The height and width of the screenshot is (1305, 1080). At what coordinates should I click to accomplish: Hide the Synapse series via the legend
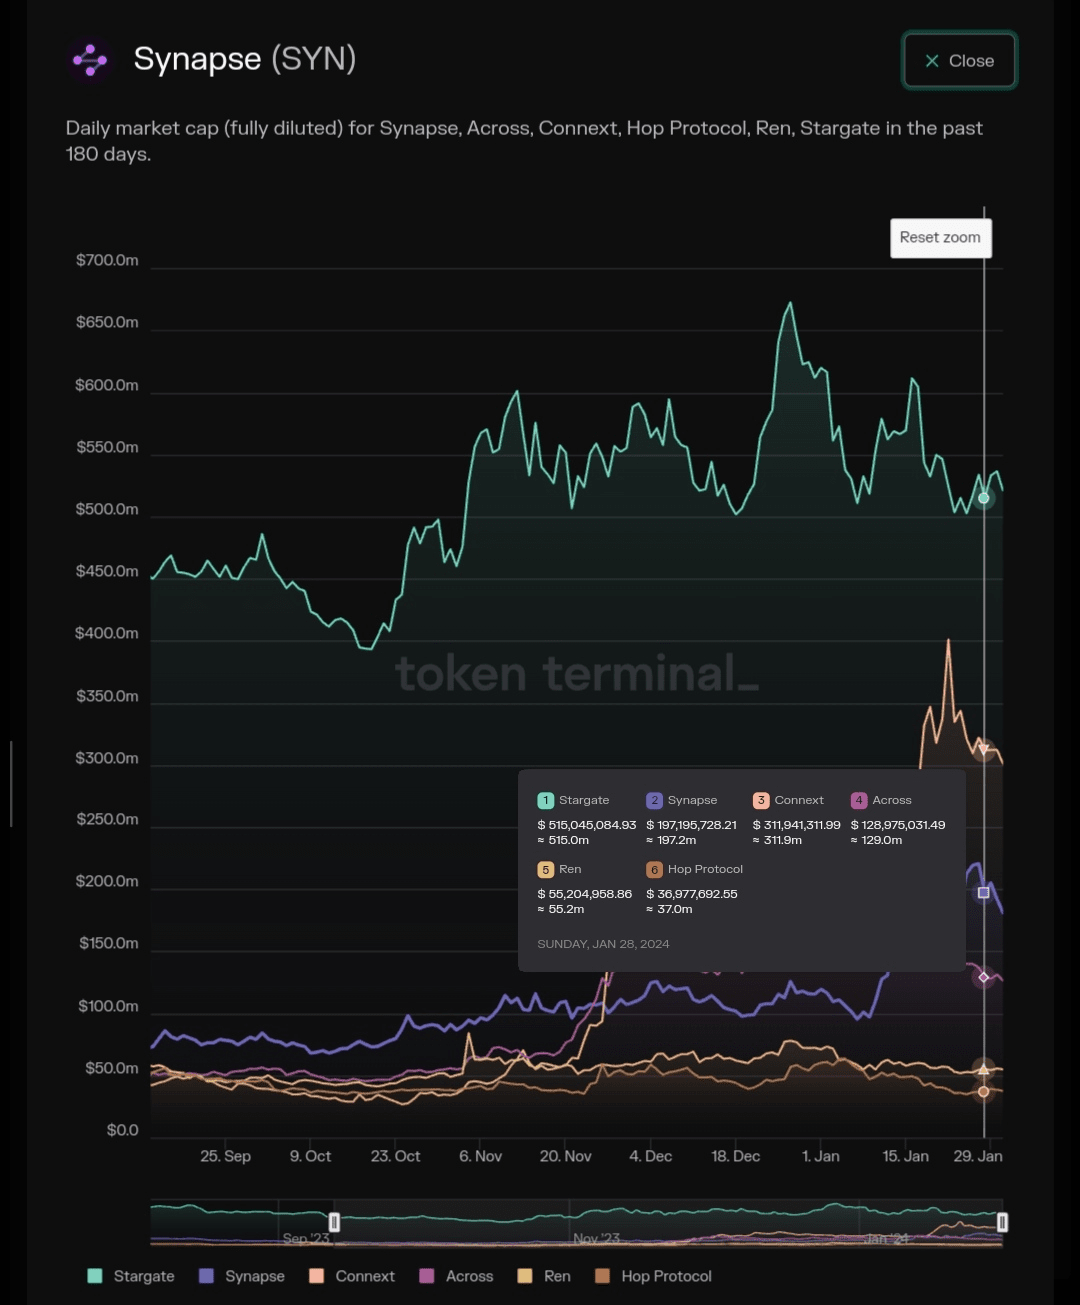pos(242,1276)
